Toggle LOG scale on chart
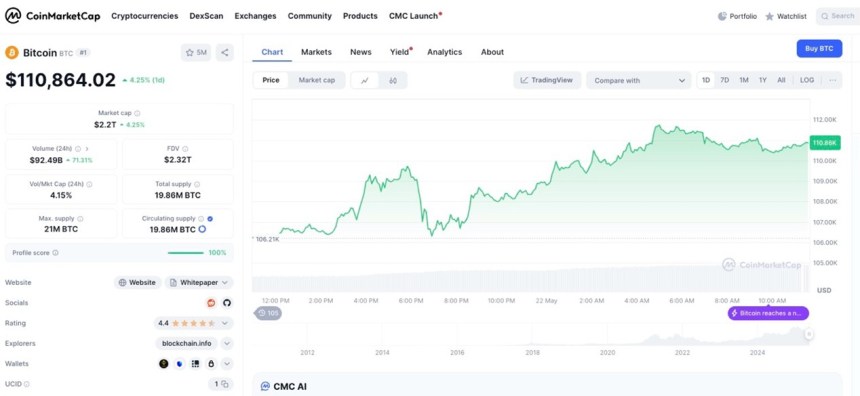Viewport: 860px width, 396px height. coord(807,80)
